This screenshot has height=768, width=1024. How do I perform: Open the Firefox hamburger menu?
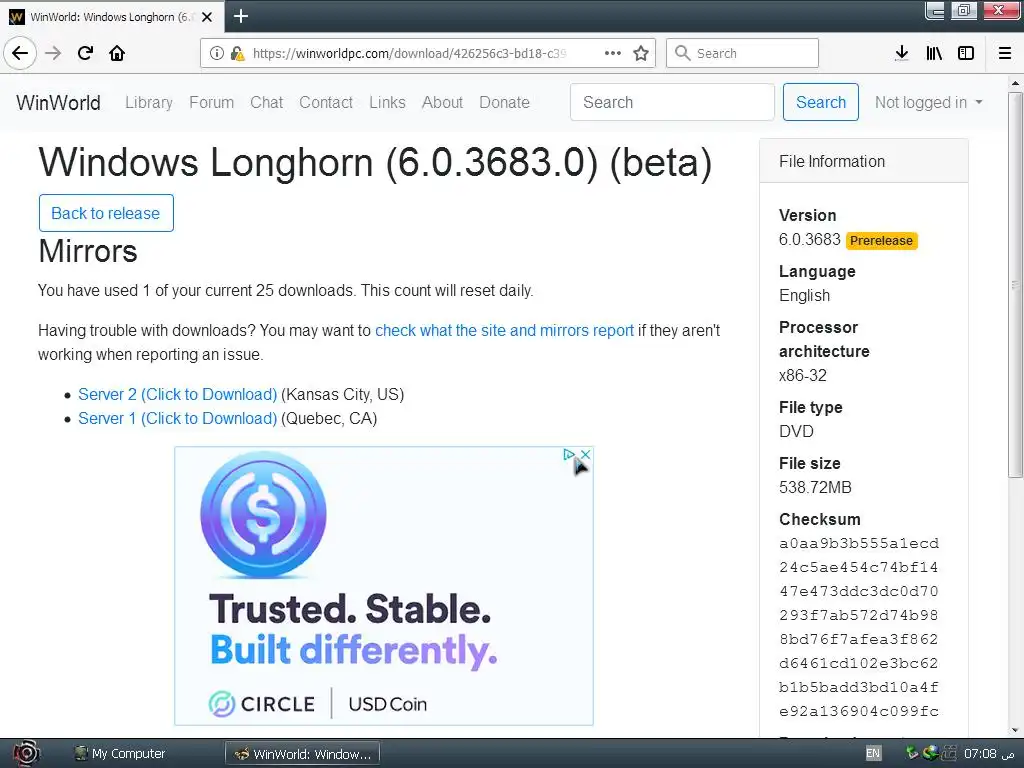click(1005, 53)
